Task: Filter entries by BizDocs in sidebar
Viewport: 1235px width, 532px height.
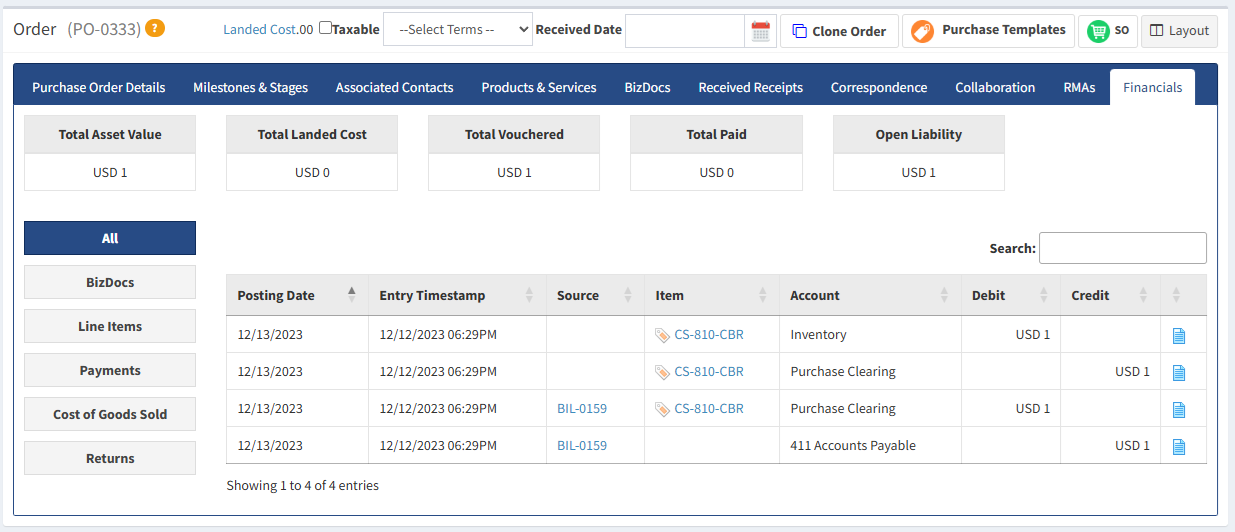Action: coord(110,282)
